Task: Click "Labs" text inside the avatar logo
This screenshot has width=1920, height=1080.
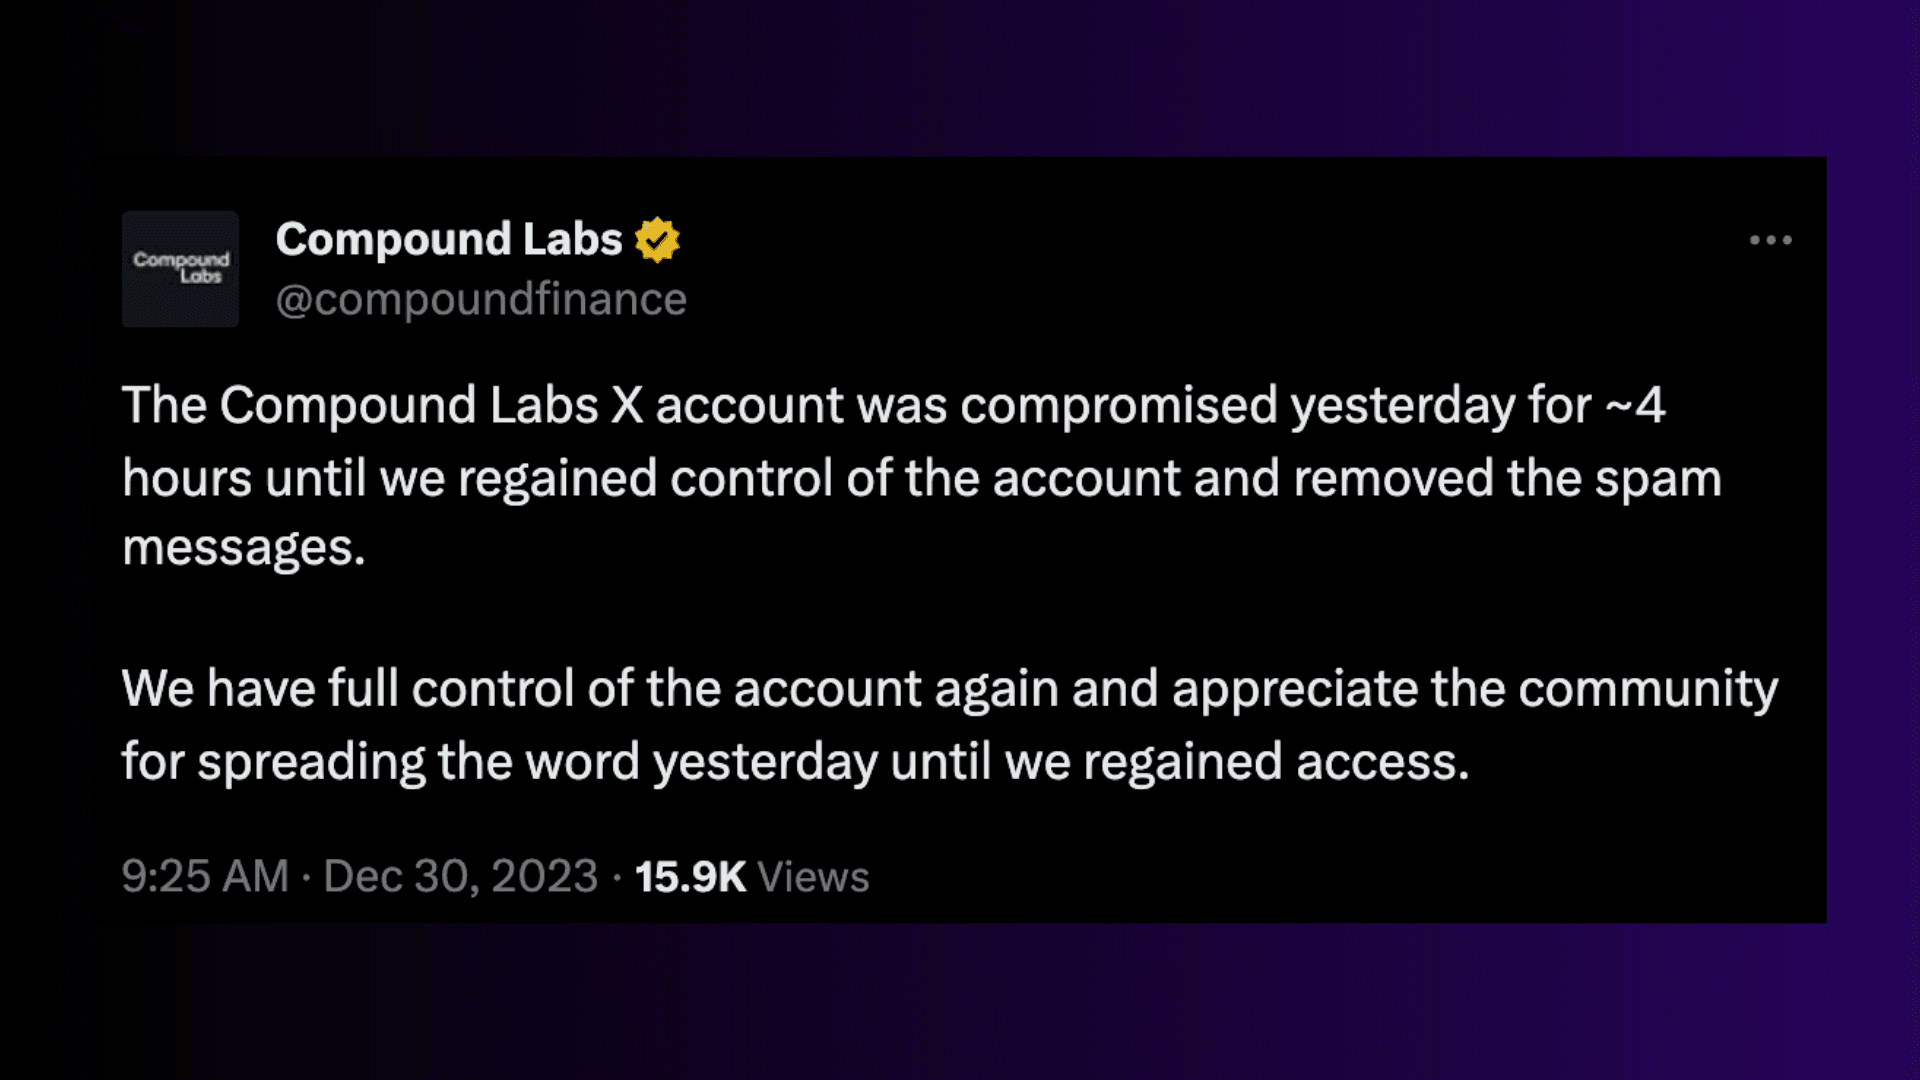Action: pyautogui.click(x=201, y=276)
